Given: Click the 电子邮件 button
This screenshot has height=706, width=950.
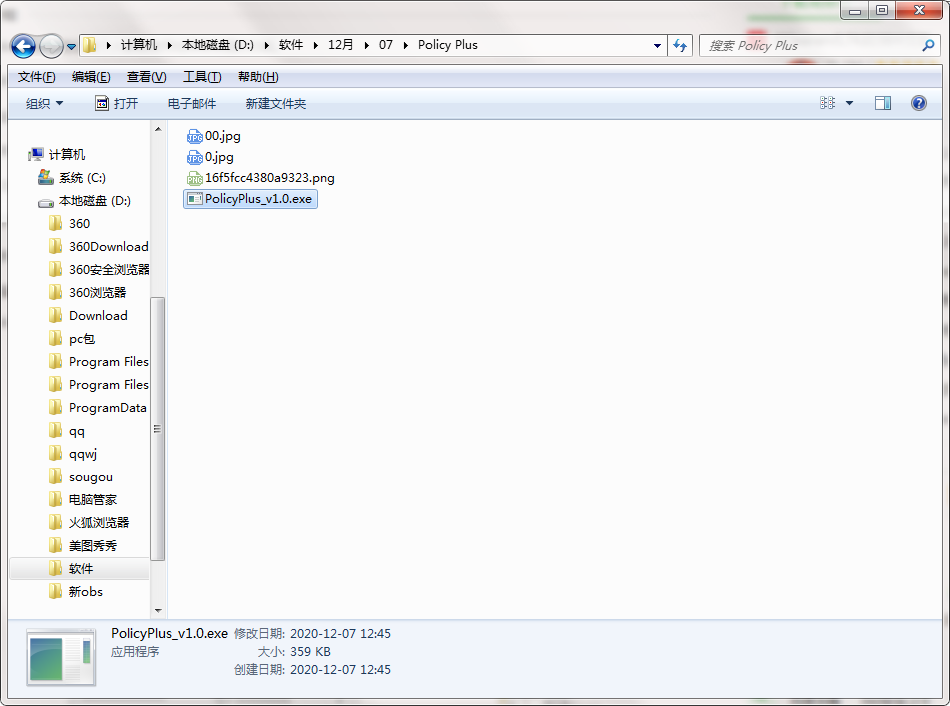Looking at the screenshot, I should click(x=192, y=104).
